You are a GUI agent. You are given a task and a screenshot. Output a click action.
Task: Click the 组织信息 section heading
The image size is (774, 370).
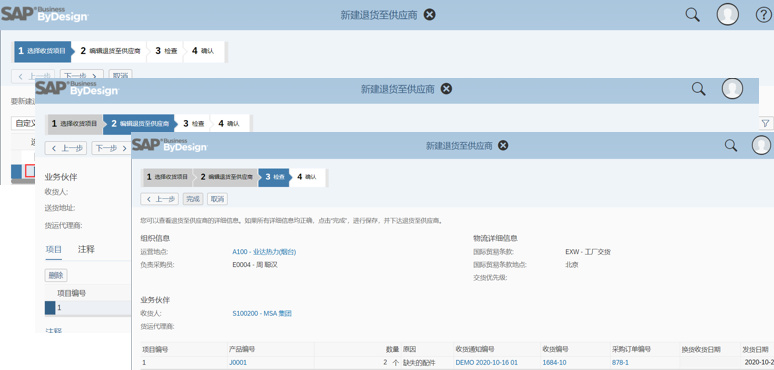pos(155,238)
